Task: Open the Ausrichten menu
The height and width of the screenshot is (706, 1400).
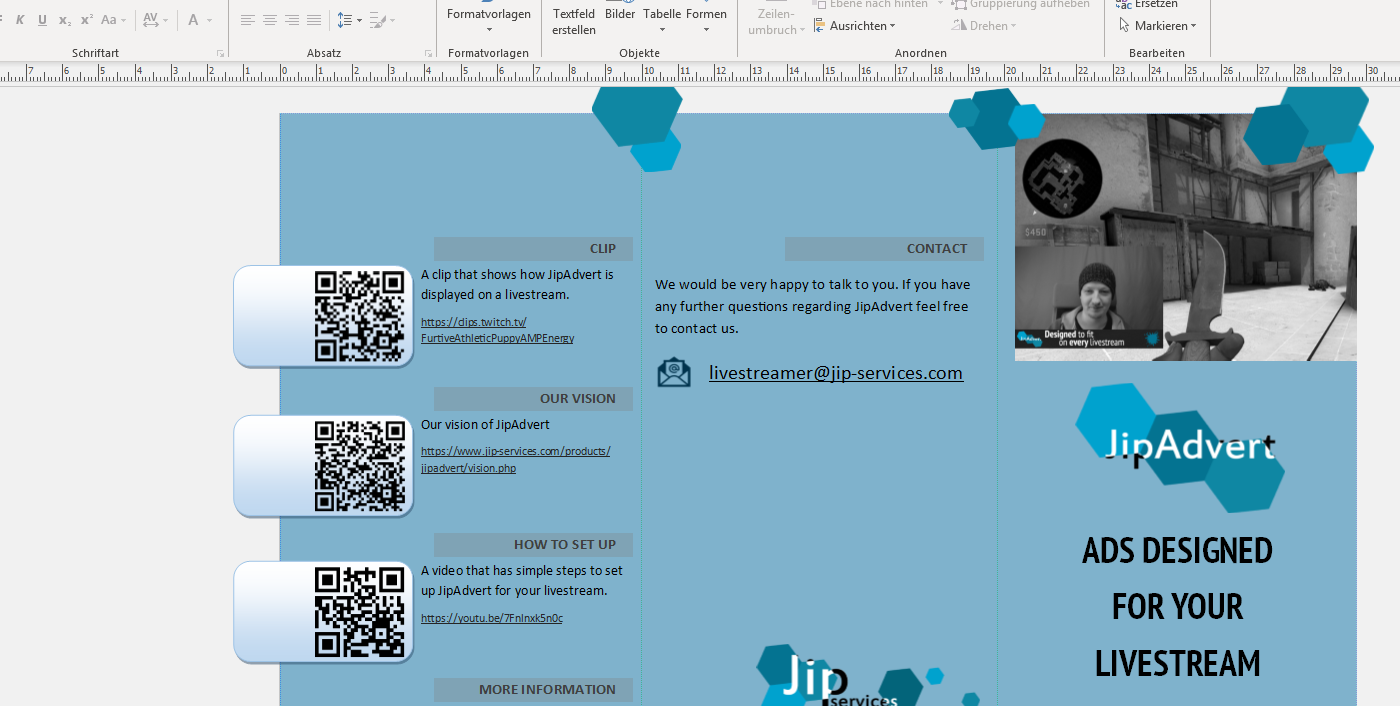Action: pyautogui.click(x=855, y=25)
